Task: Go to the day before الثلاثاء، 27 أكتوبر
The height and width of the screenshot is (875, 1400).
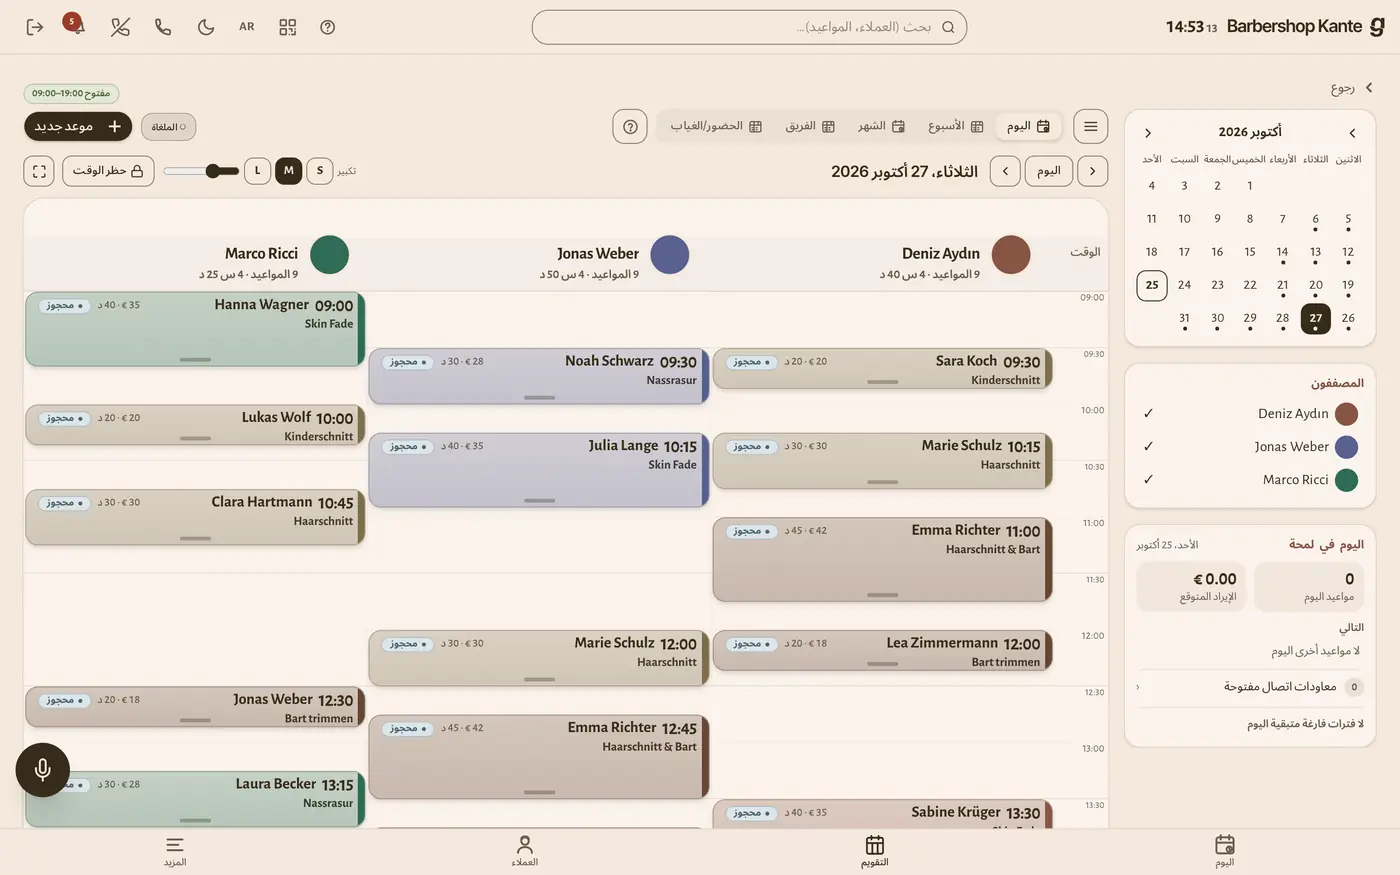Action: [1092, 171]
